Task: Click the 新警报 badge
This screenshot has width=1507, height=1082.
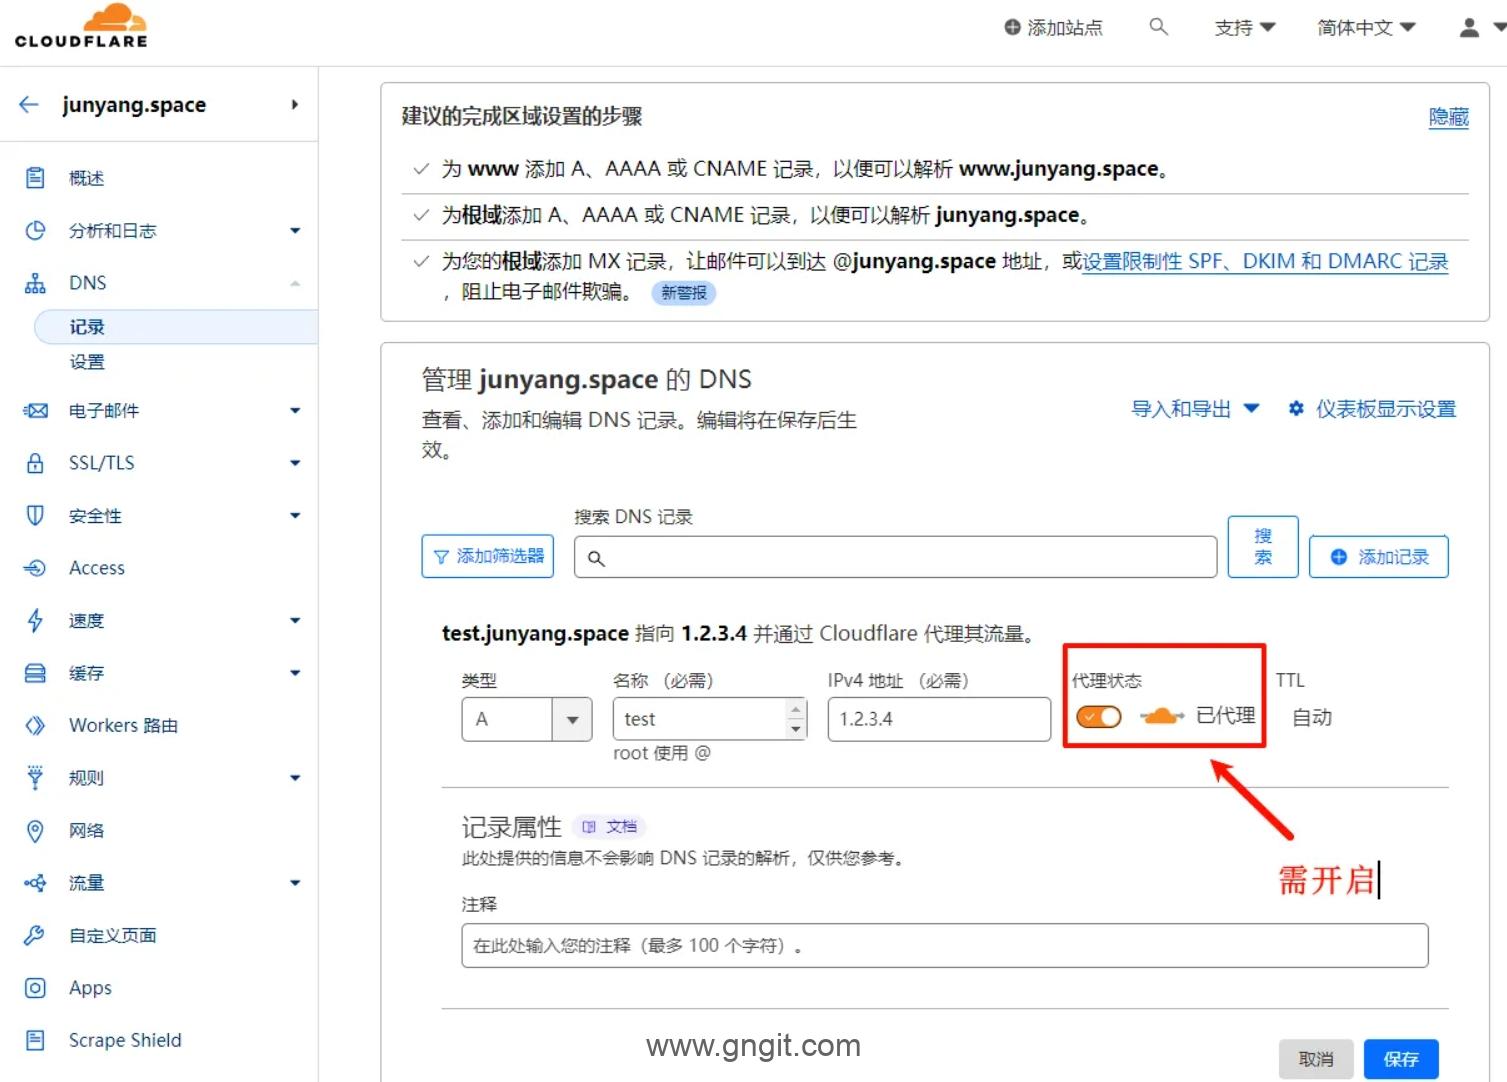Action: [684, 292]
